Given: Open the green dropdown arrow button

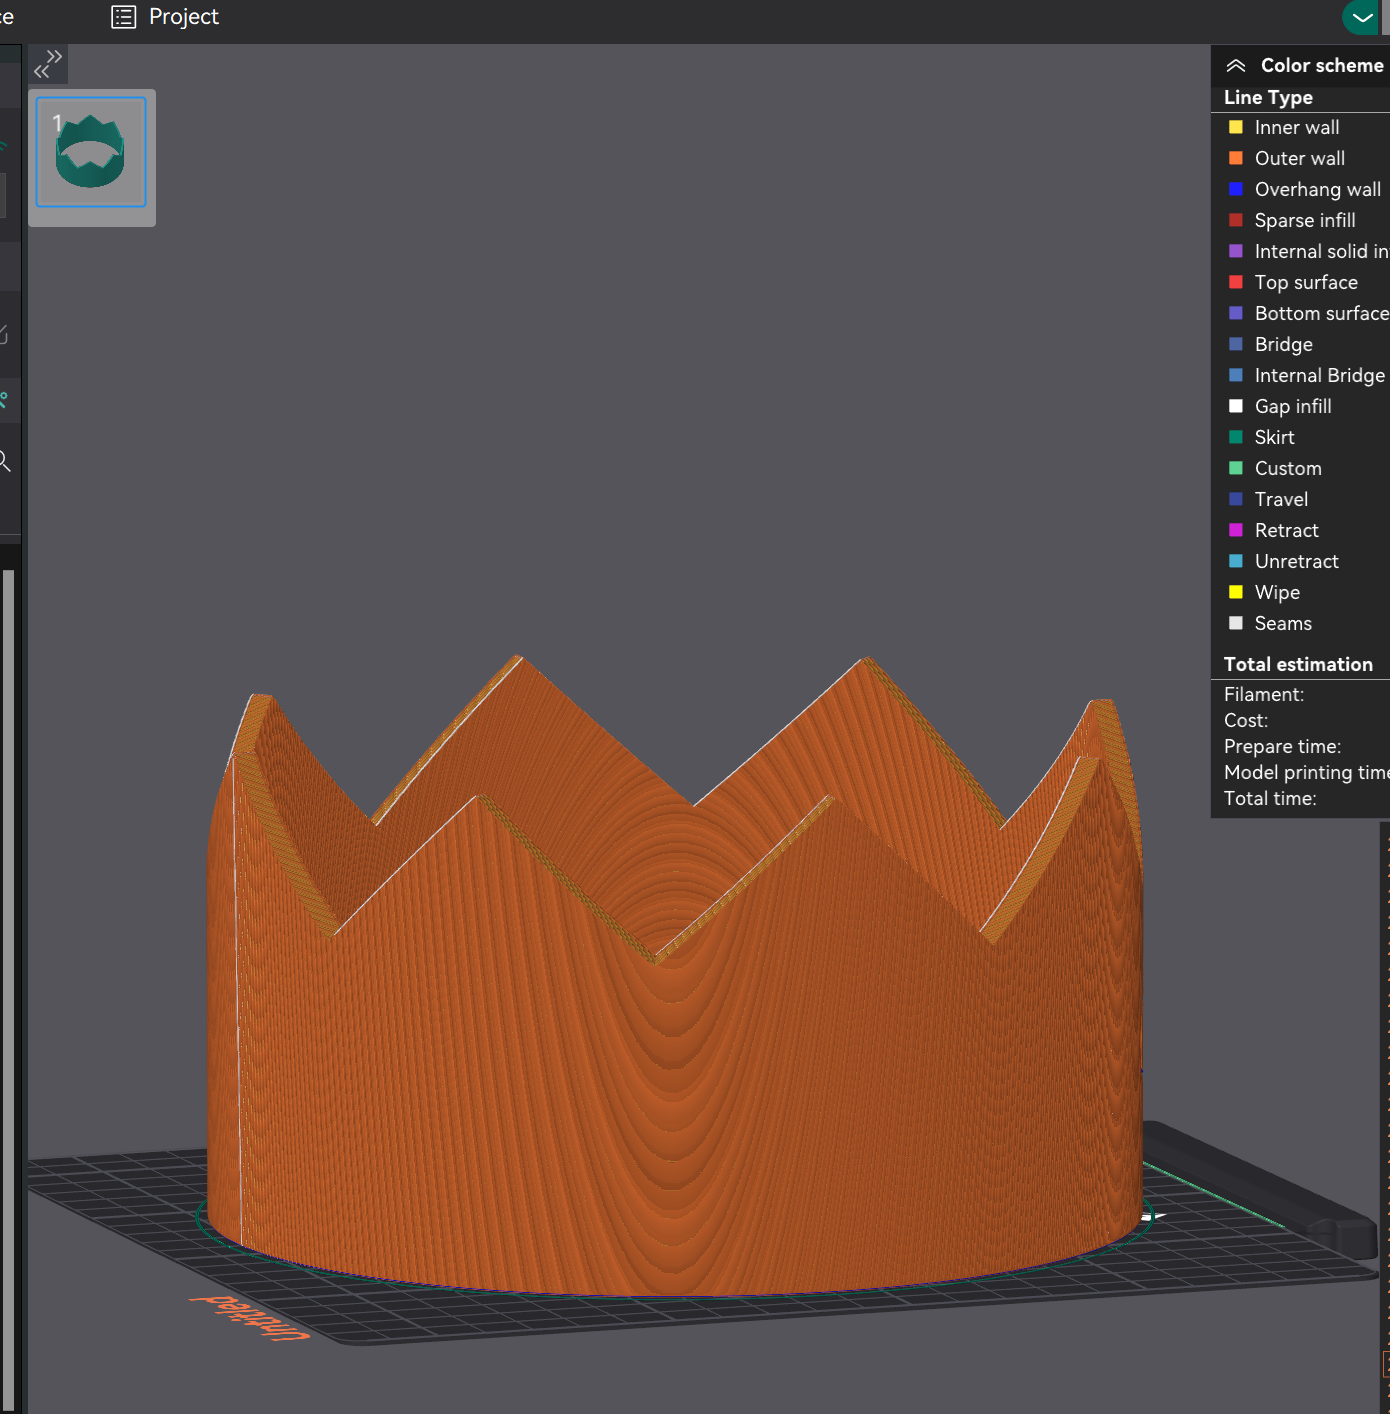Looking at the screenshot, I should (x=1361, y=17).
